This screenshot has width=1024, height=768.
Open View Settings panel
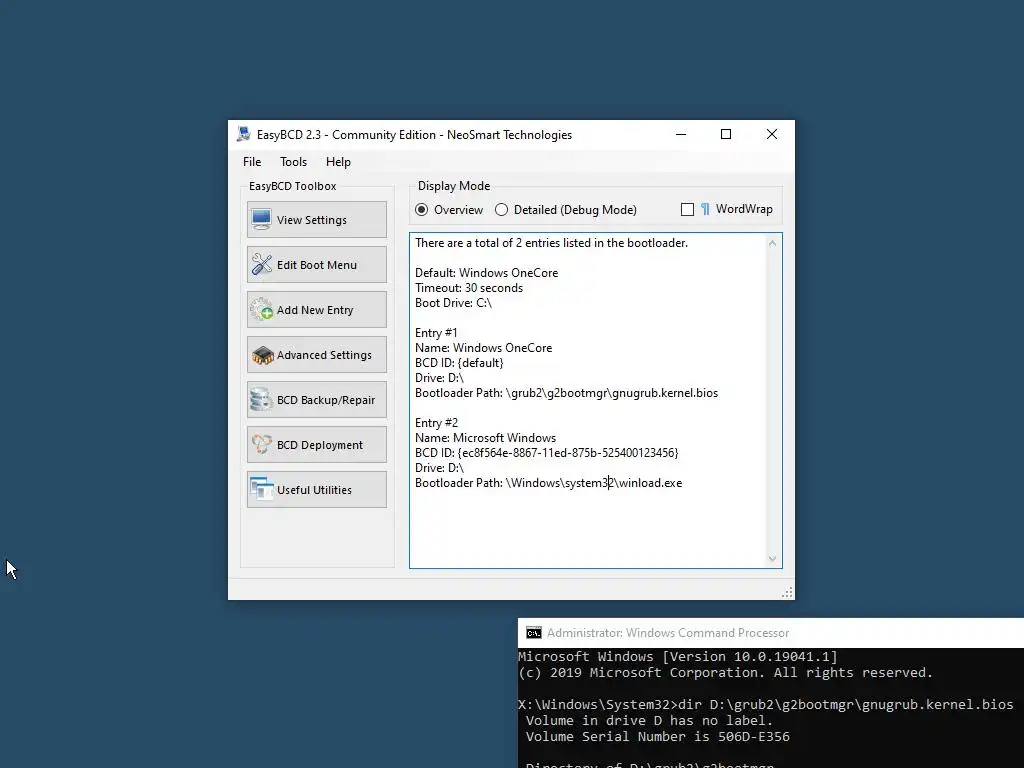[x=317, y=219]
